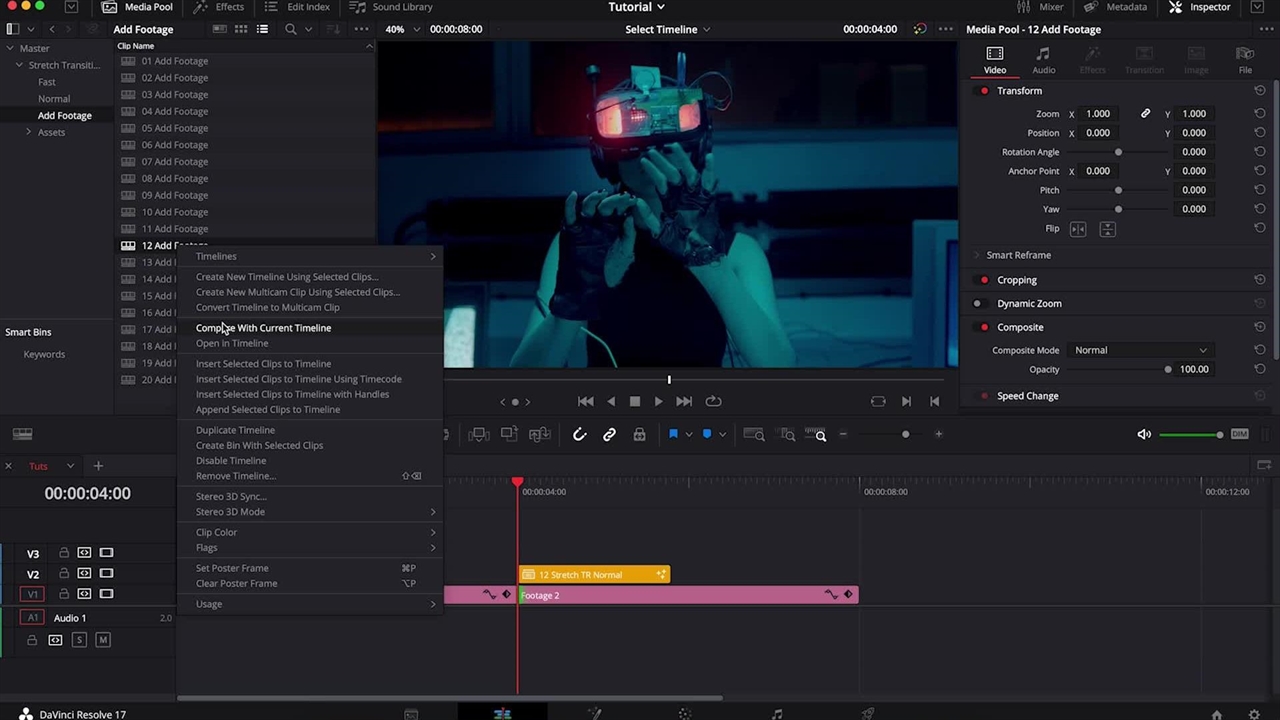The width and height of the screenshot is (1280, 720).
Task: Click the Zoom X/Y link icon
Action: (1145, 114)
